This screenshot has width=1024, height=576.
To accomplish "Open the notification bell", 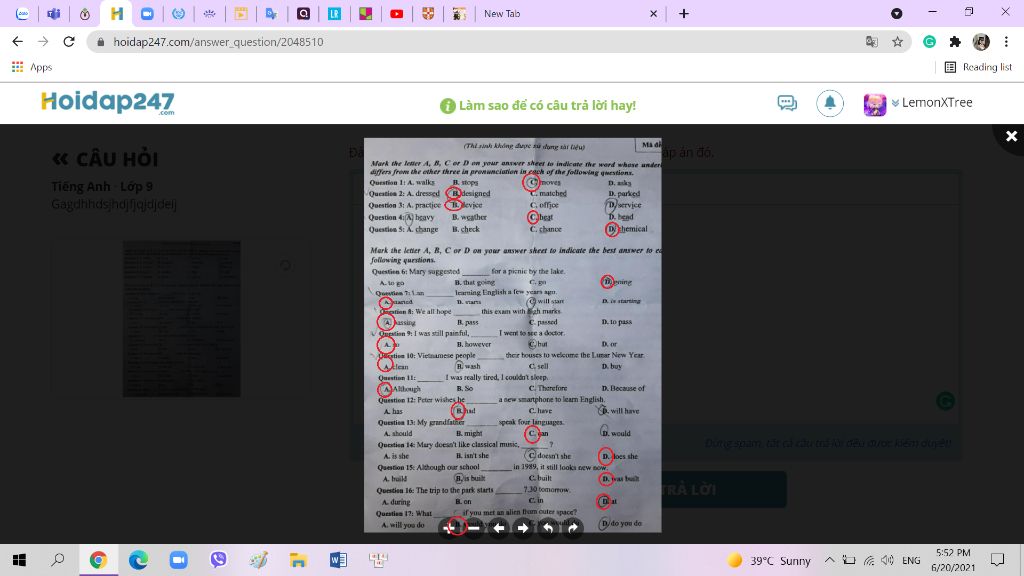I will point(829,103).
